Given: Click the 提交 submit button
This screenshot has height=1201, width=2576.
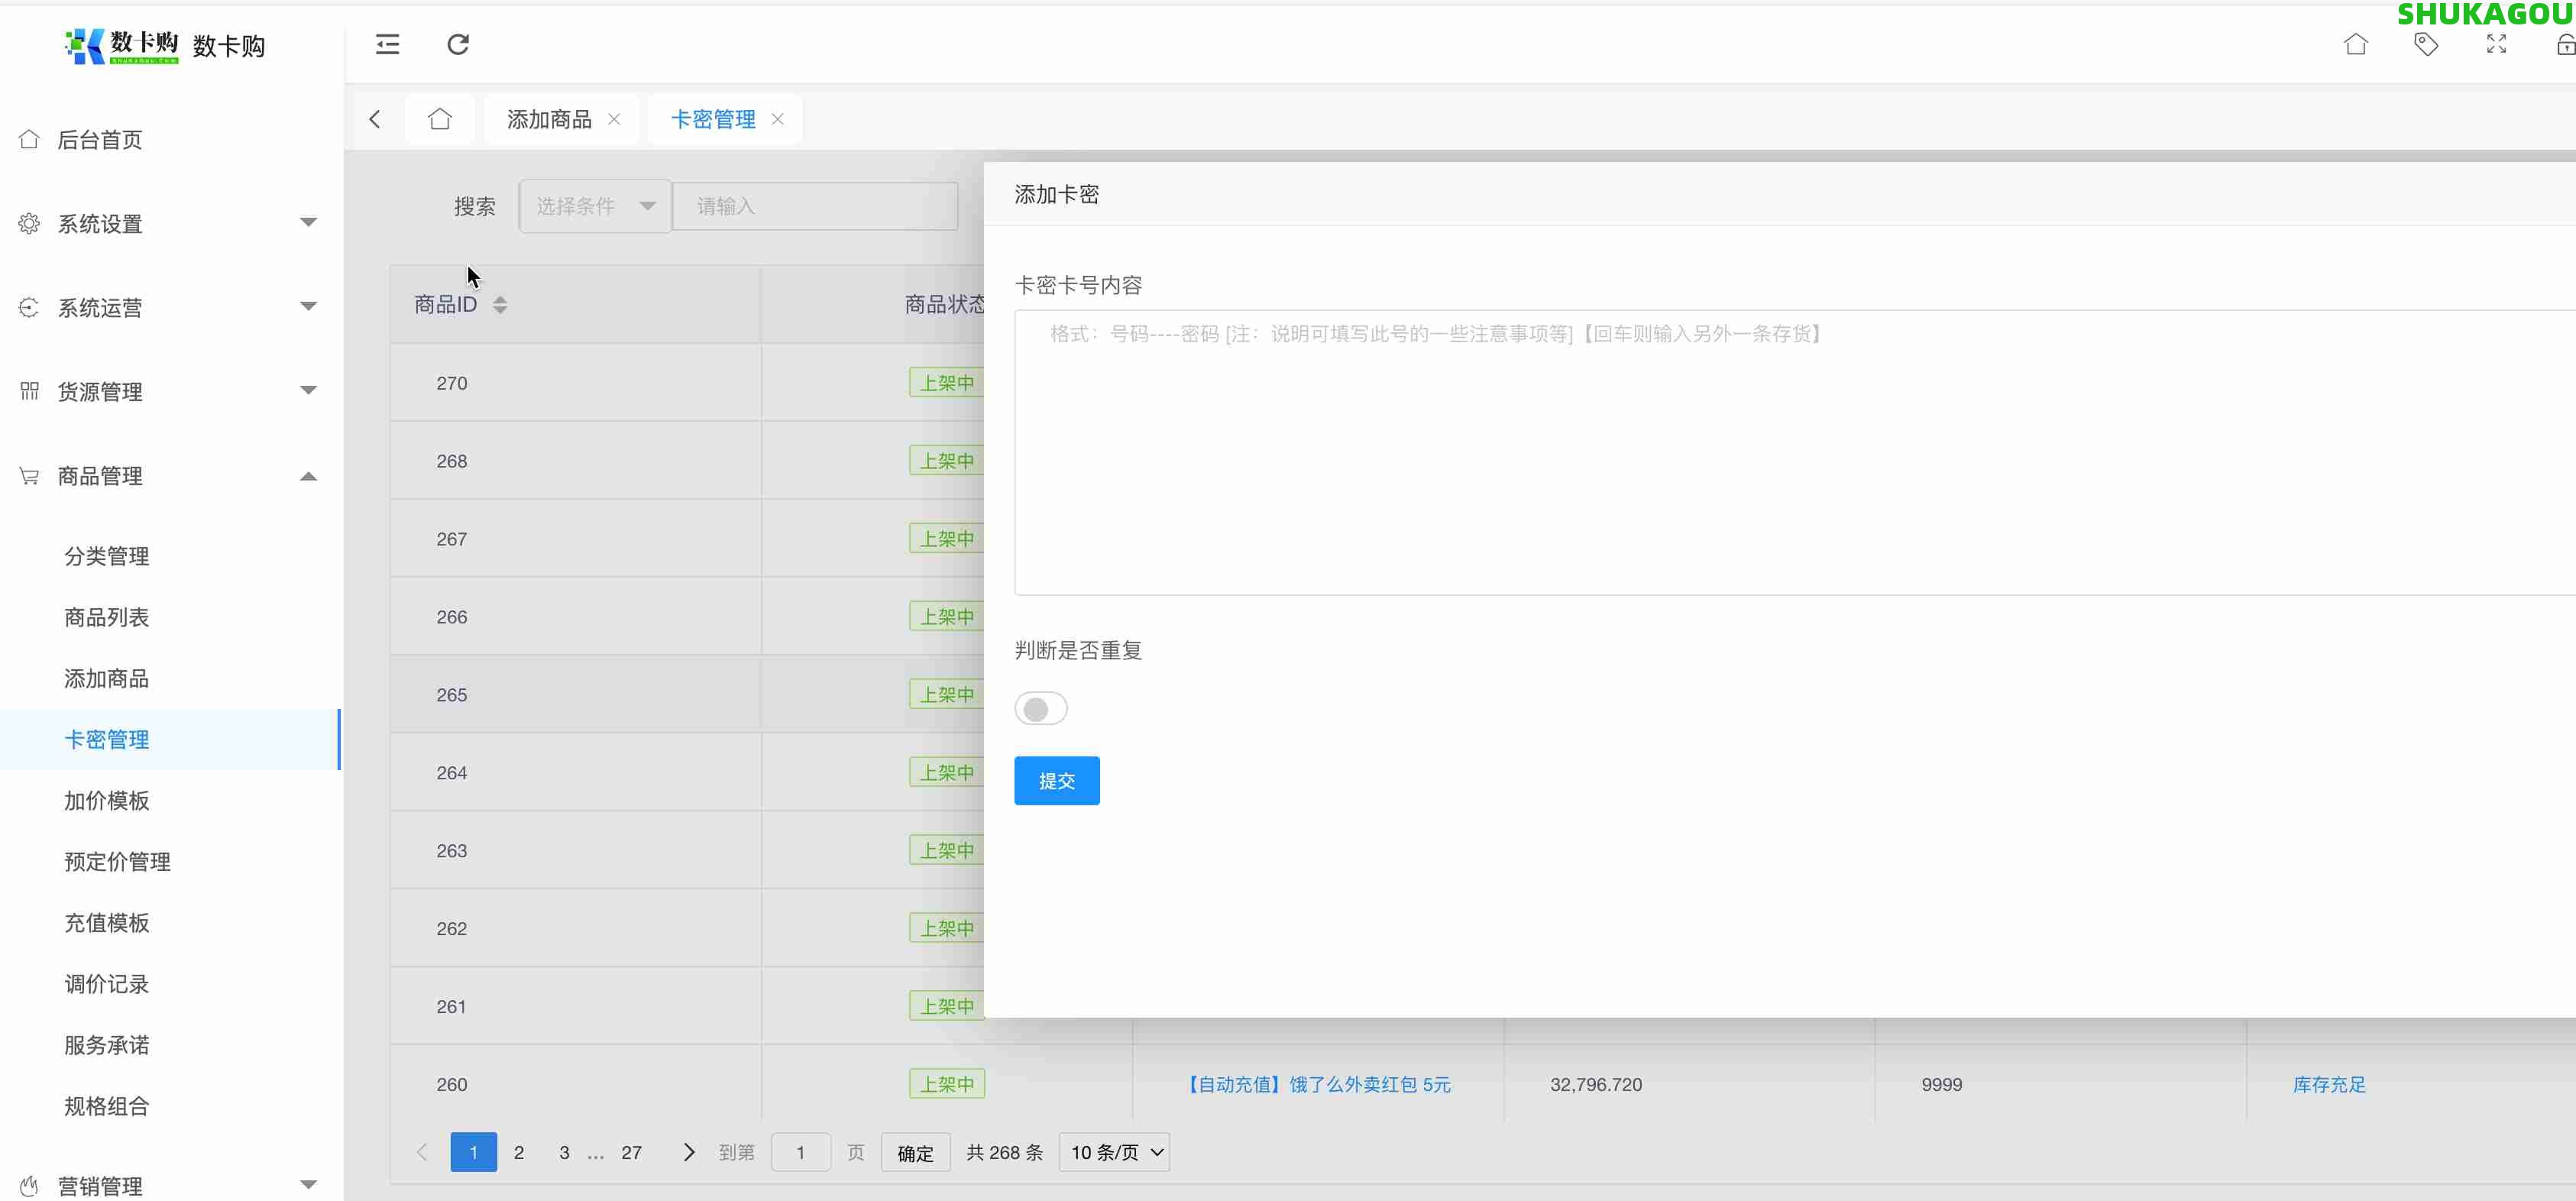Looking at the screenshot, I should [x=1056, y=780].
